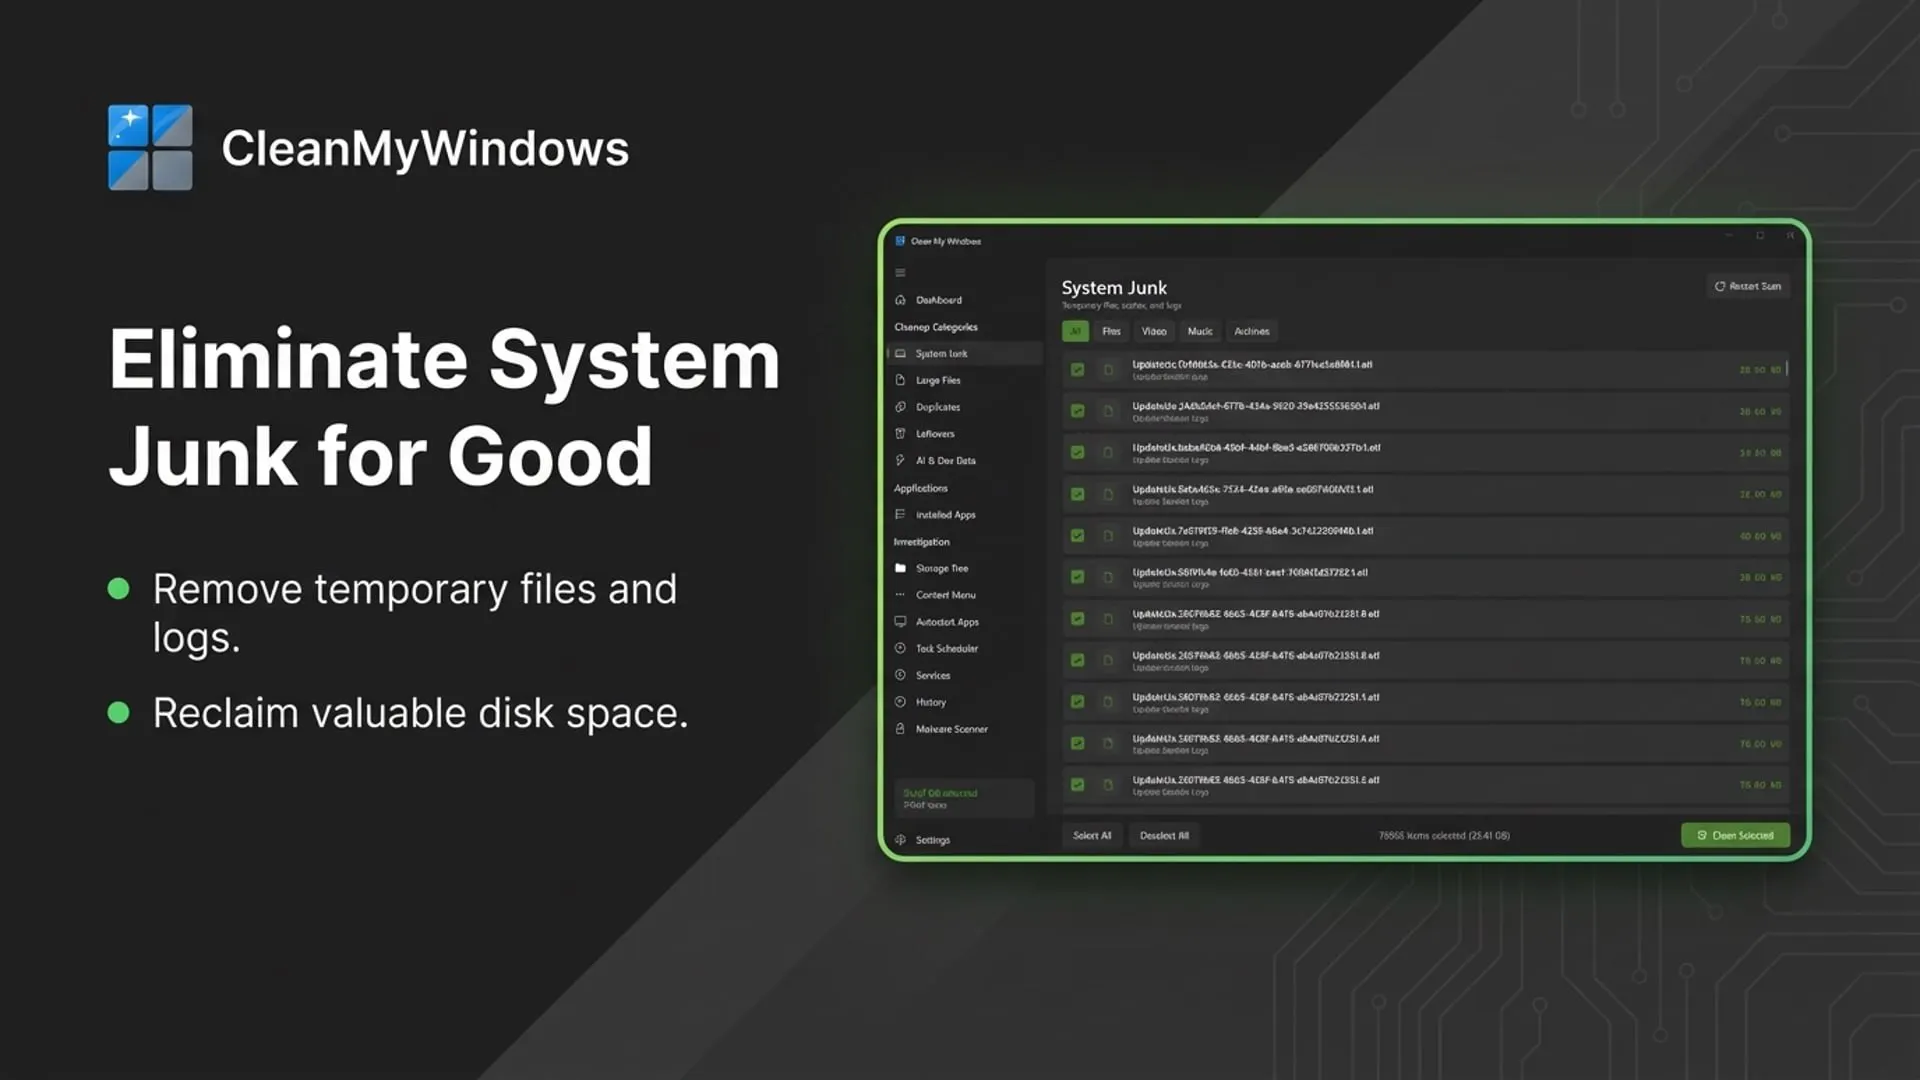
Task: Deselect the sixth file row checkbox
Action: tap(1077, 577)
